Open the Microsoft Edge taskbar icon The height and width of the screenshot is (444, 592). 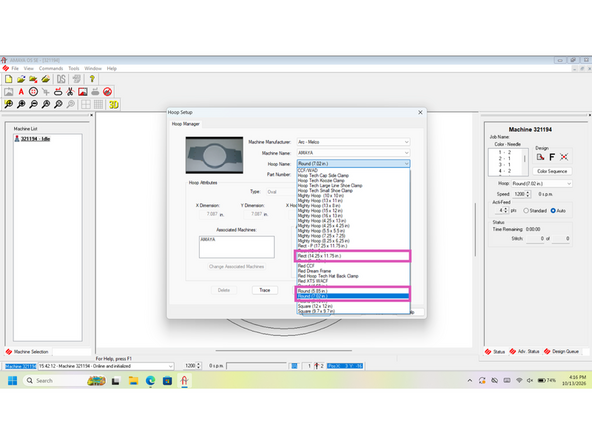click(x=150, y=381)
